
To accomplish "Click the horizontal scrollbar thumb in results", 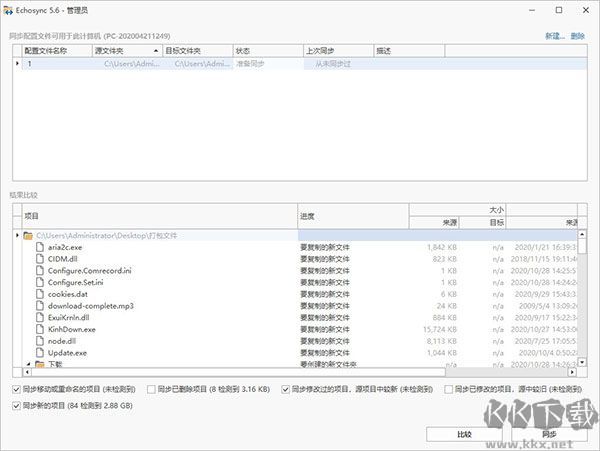I will (238, 372).
